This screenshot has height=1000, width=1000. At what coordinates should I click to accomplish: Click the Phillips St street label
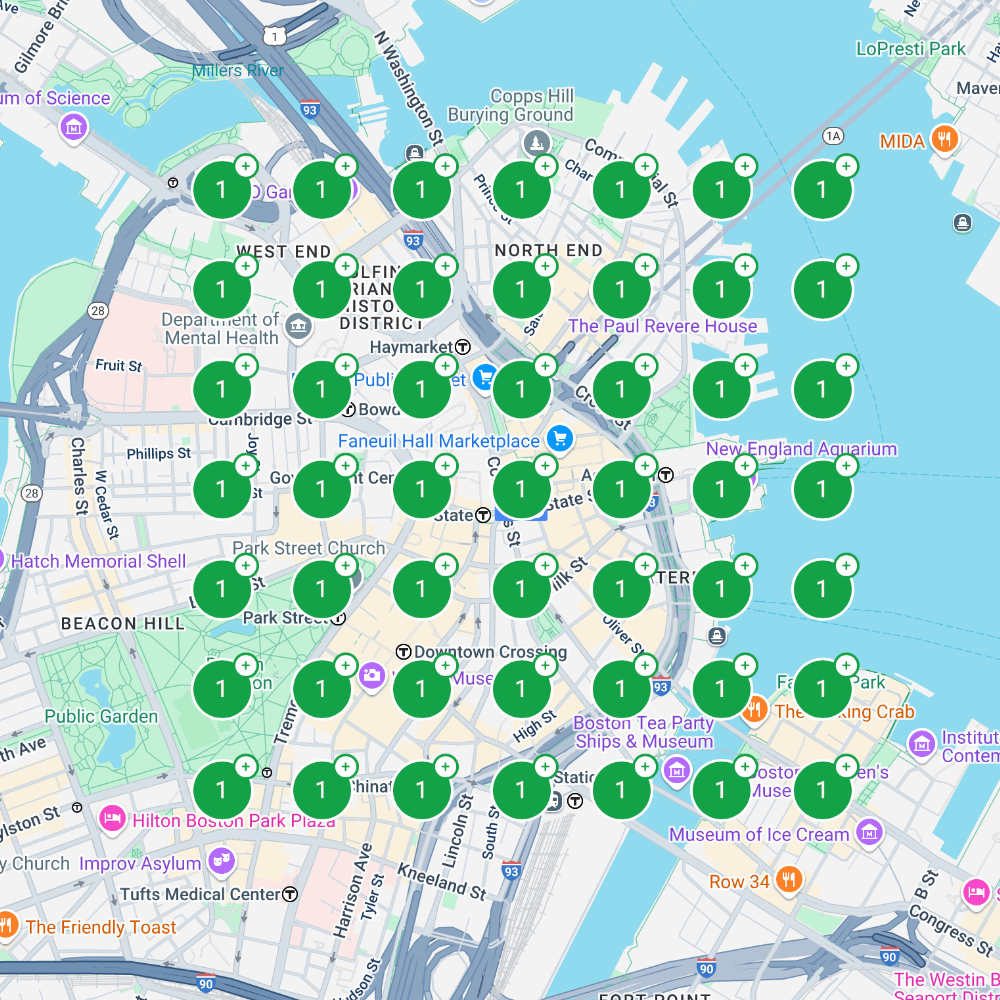pyautogui.click(x=159, y=453)
